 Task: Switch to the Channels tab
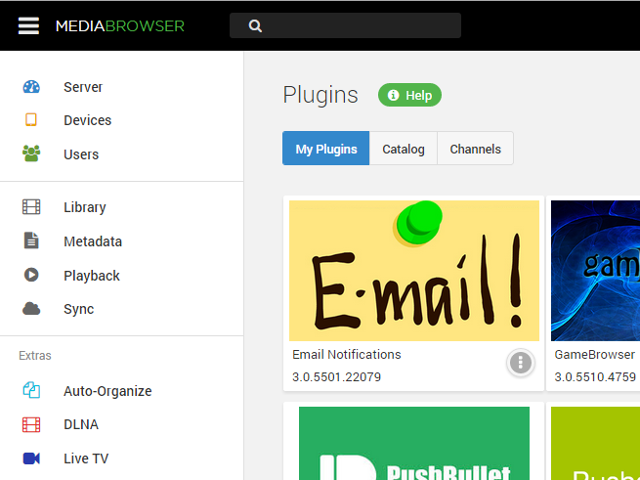point(475,148)
